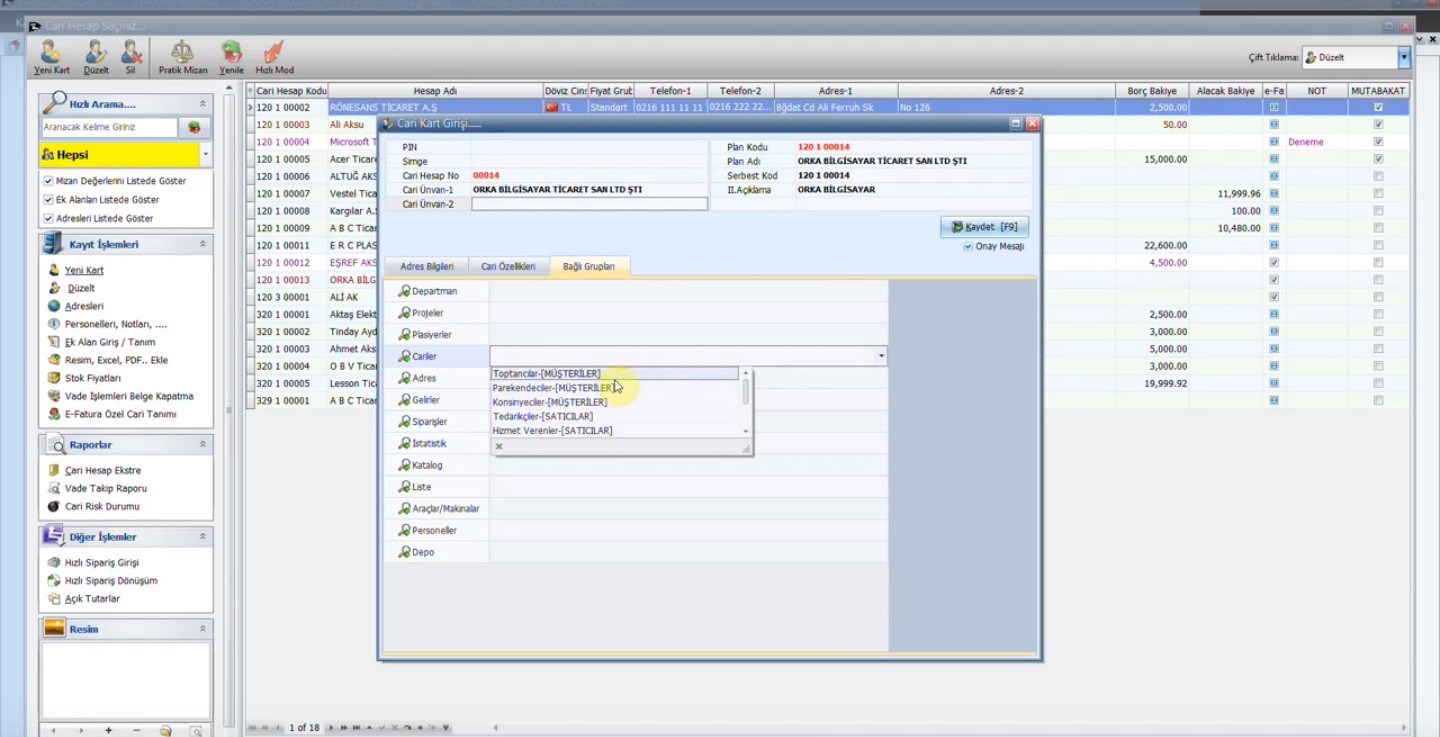Click the plus icon under Resim panel
The height and width of the screenshot is (737, 1440).
pyautogui.click(x=109, y=730)
